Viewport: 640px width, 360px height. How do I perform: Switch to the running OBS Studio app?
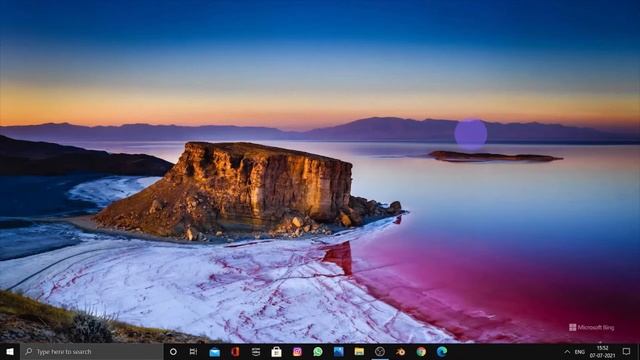(380, 352)
